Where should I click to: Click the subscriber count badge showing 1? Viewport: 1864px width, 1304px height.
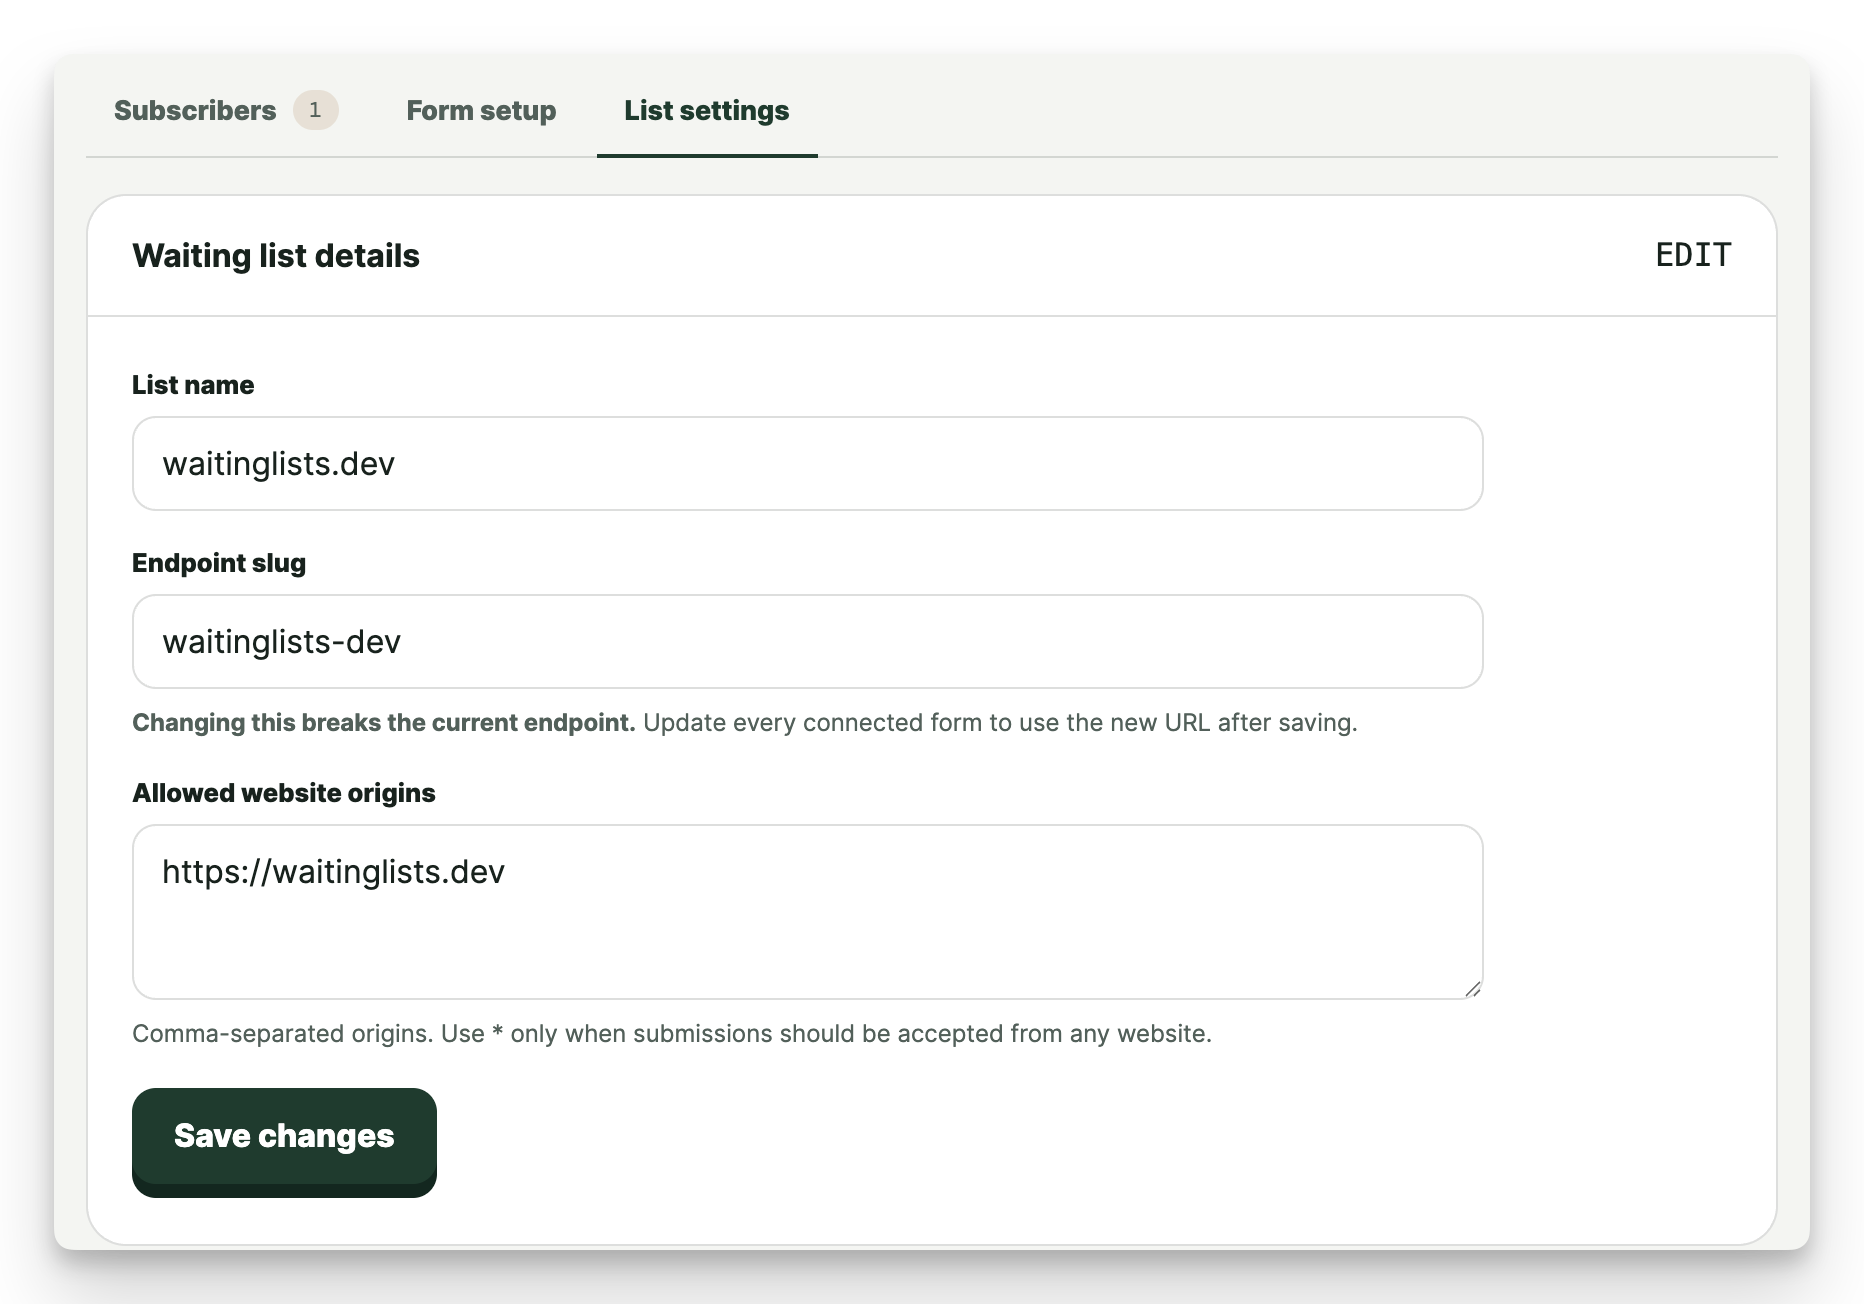315,110
